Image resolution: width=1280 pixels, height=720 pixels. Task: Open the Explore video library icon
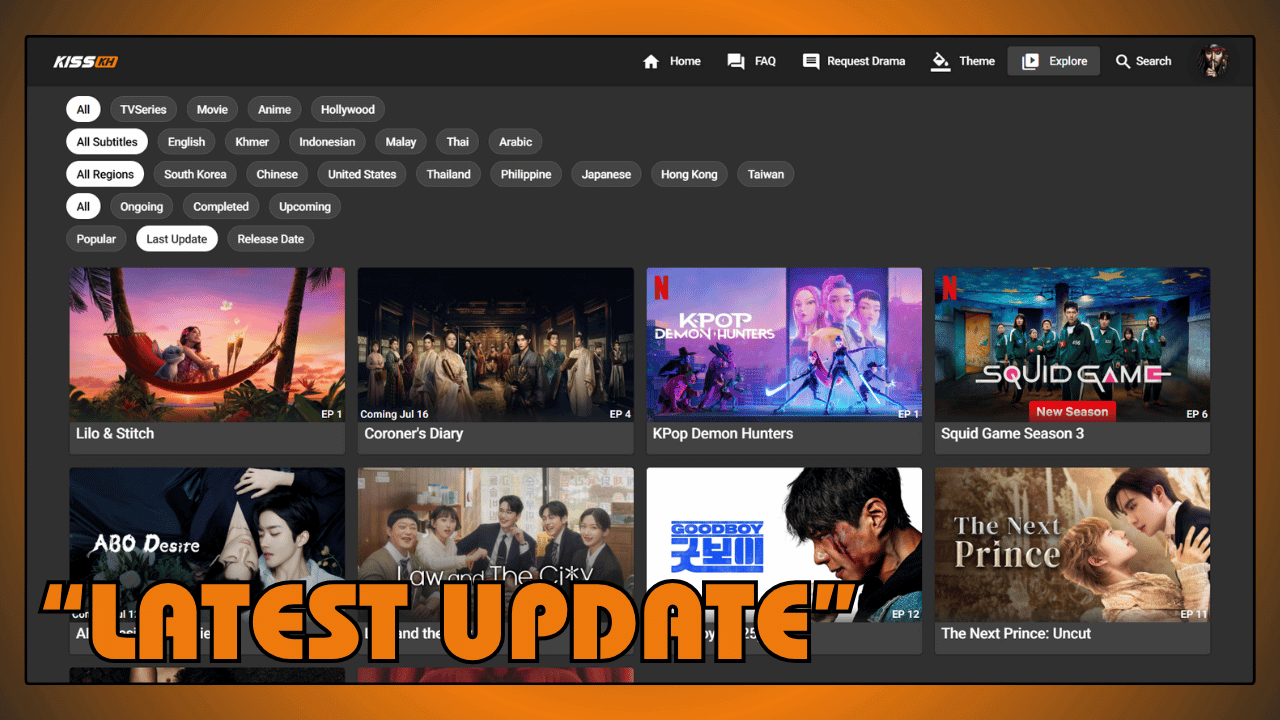pos(1030,62)
